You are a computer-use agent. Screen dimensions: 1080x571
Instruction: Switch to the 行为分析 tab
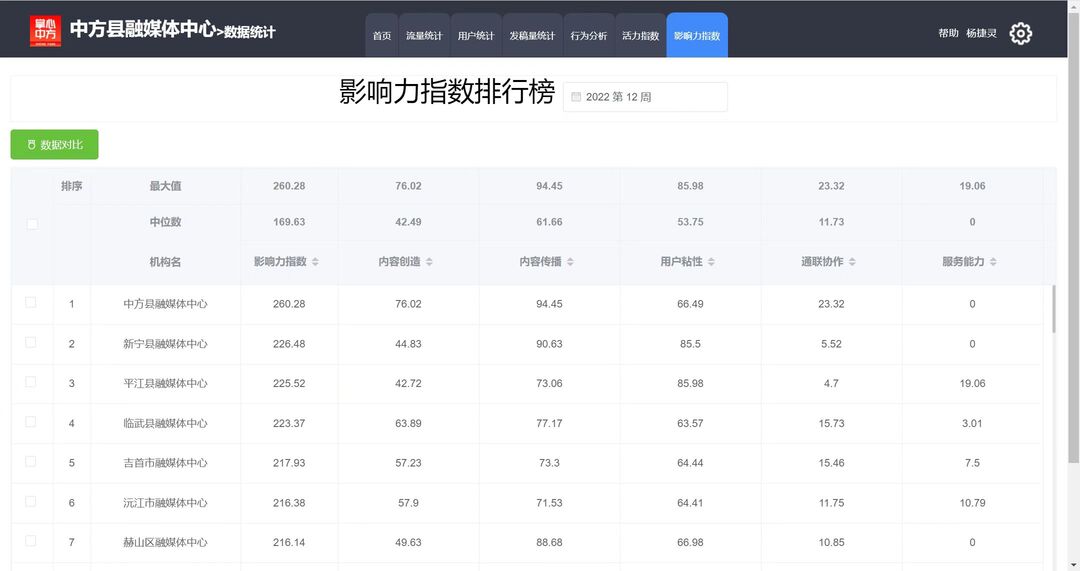point(588,35)
